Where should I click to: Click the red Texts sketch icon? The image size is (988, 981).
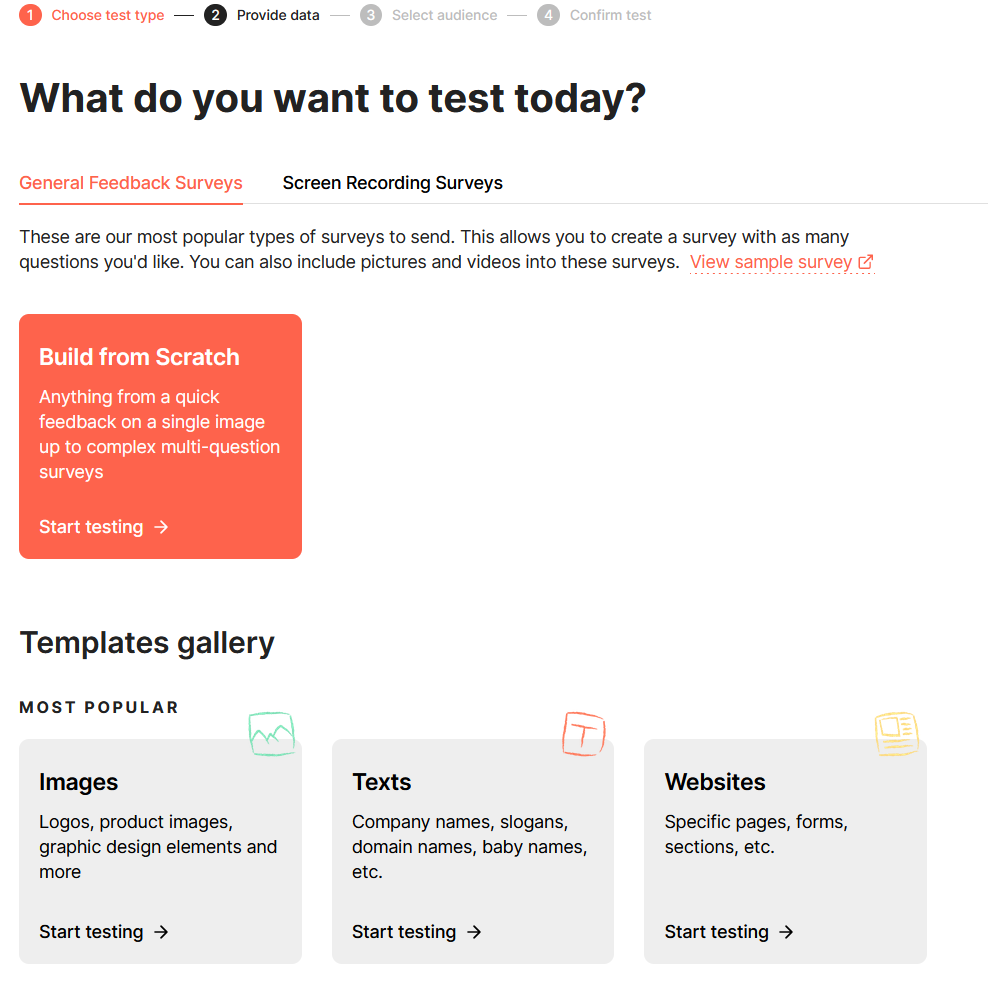point(584,733)
